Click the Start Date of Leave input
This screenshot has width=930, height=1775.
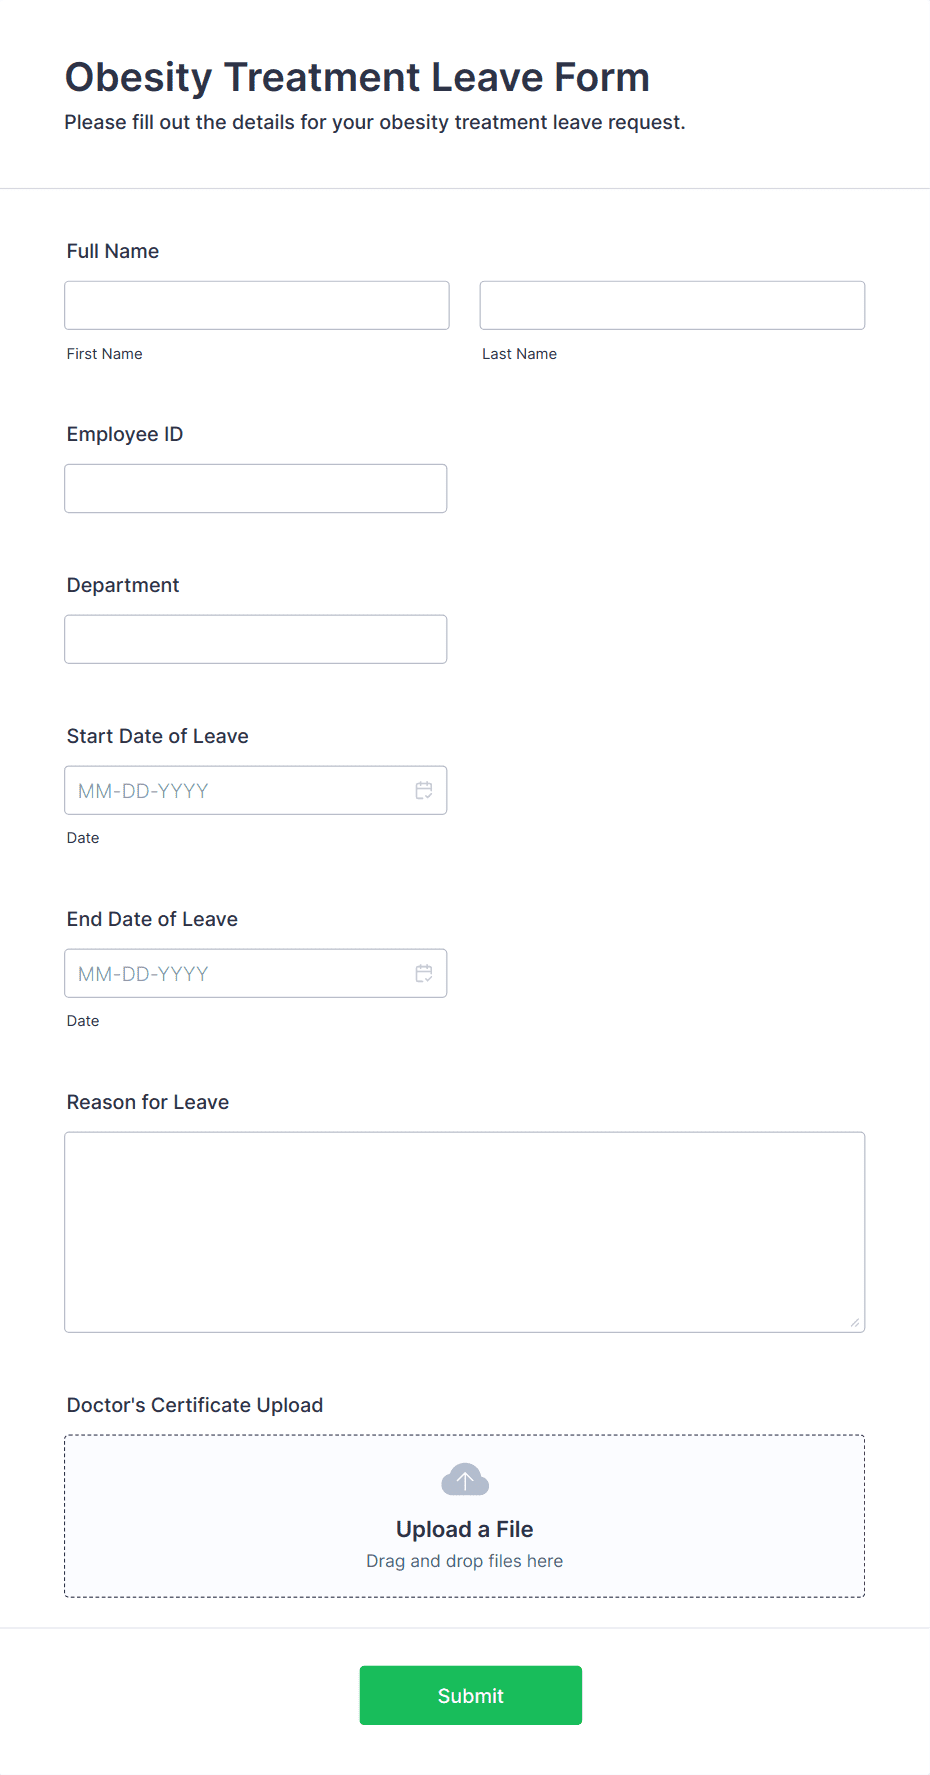(x=256, y=790)
